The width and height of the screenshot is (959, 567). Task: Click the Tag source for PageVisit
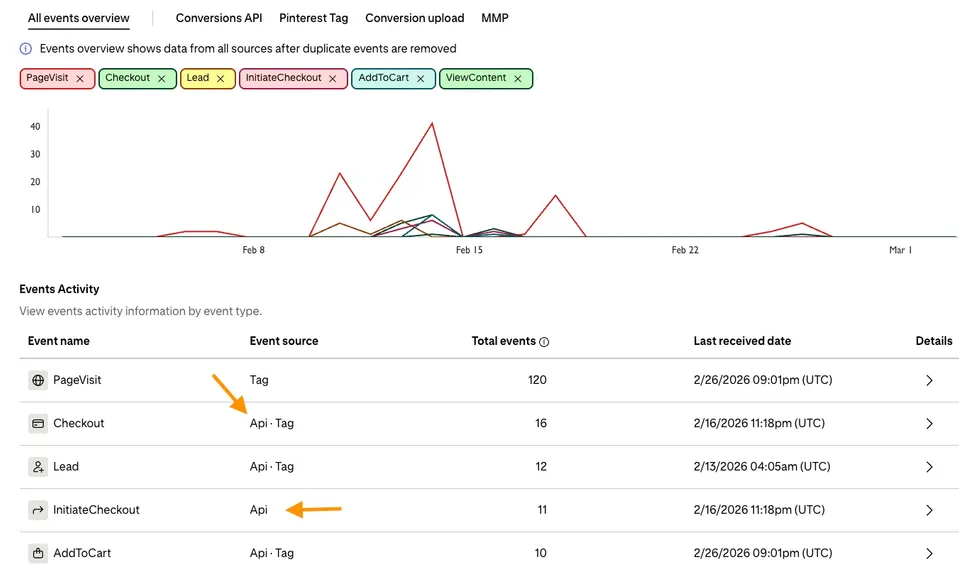259,380
